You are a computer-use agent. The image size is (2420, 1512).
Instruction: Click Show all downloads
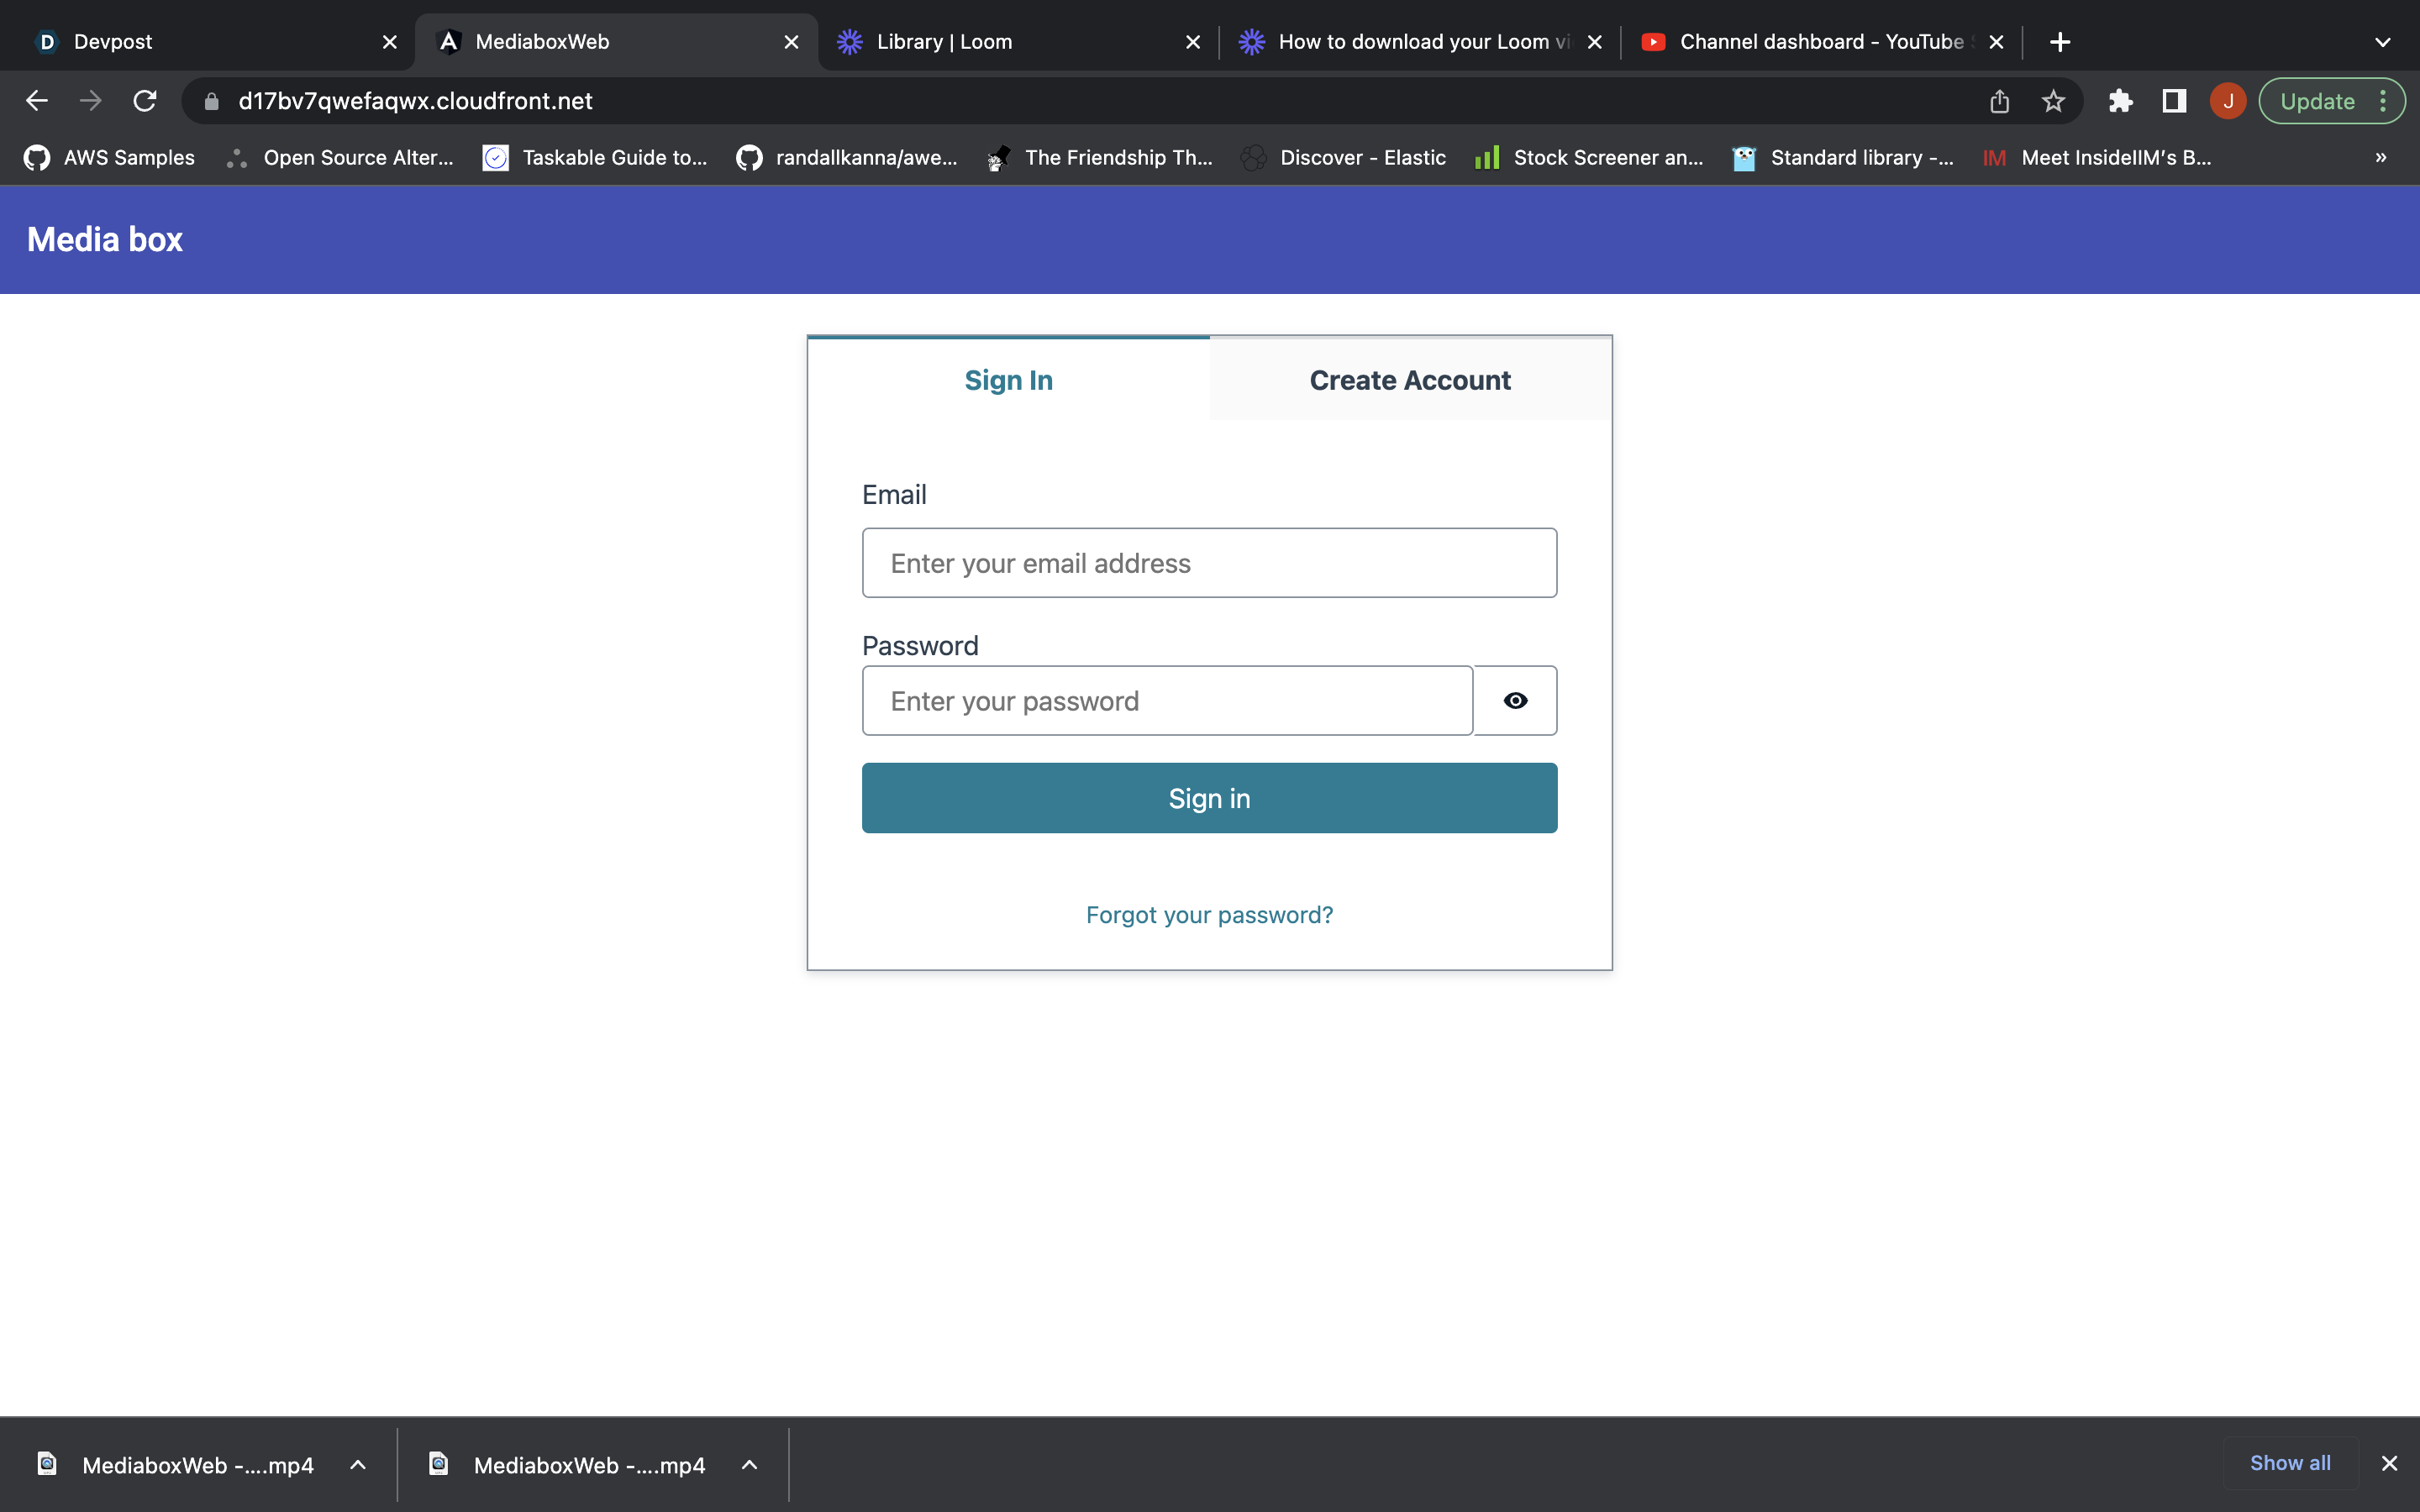point(2290,1463)
